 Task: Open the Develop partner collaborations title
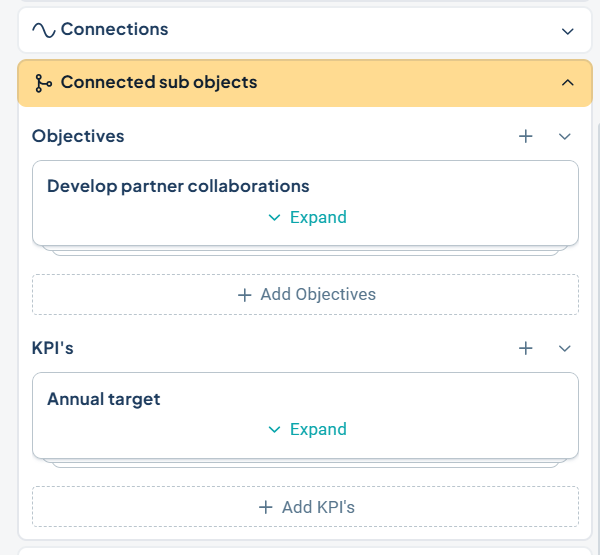[178, 186]
